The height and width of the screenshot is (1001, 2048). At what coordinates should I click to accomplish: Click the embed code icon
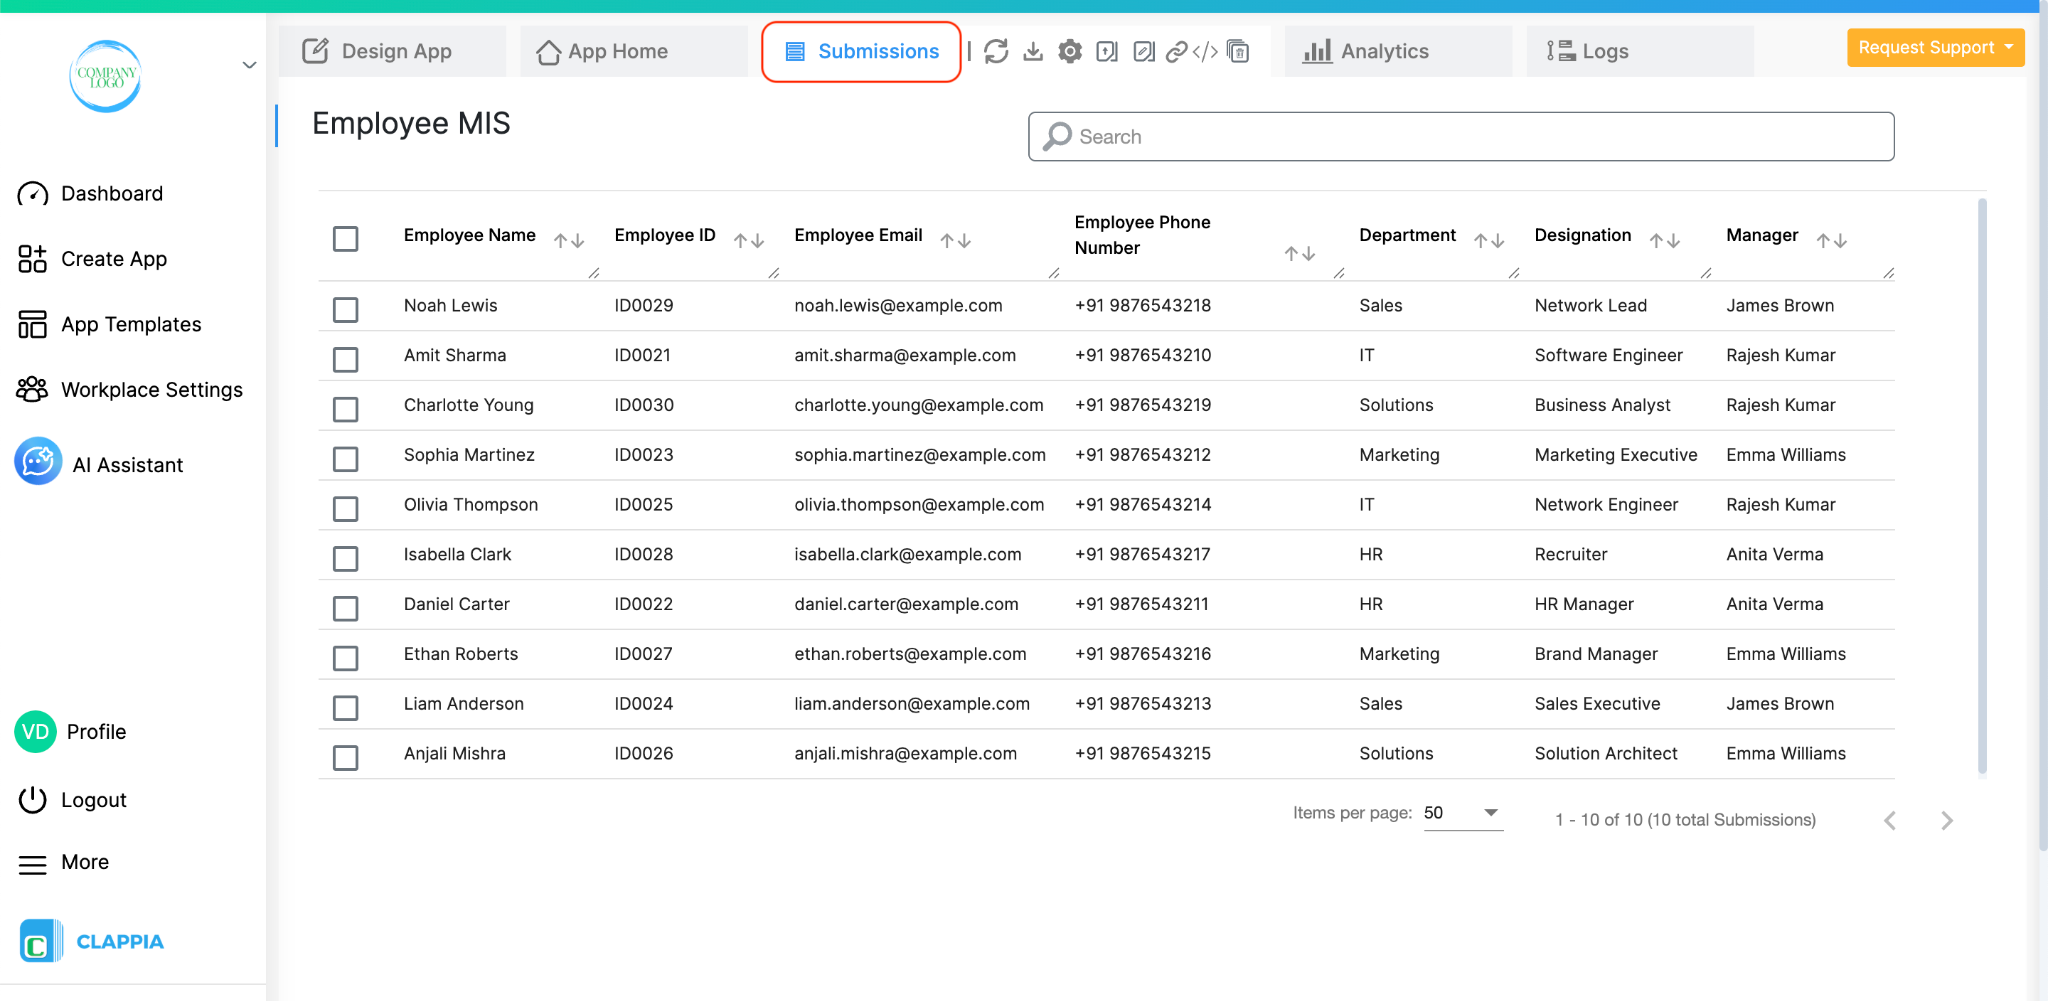tap(1205, 51)
